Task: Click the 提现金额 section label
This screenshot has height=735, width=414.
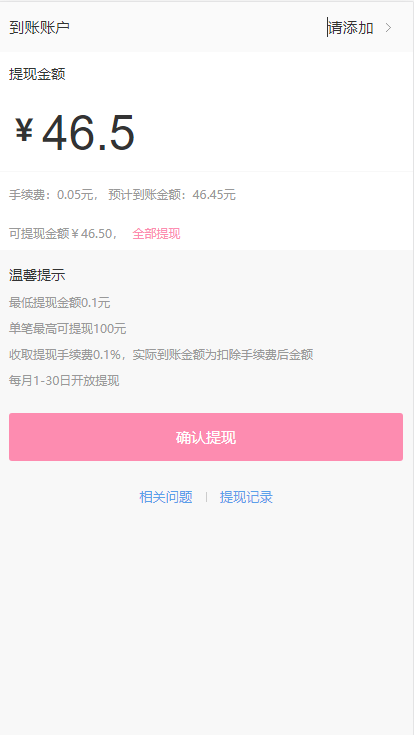Action: pos(37,74)
